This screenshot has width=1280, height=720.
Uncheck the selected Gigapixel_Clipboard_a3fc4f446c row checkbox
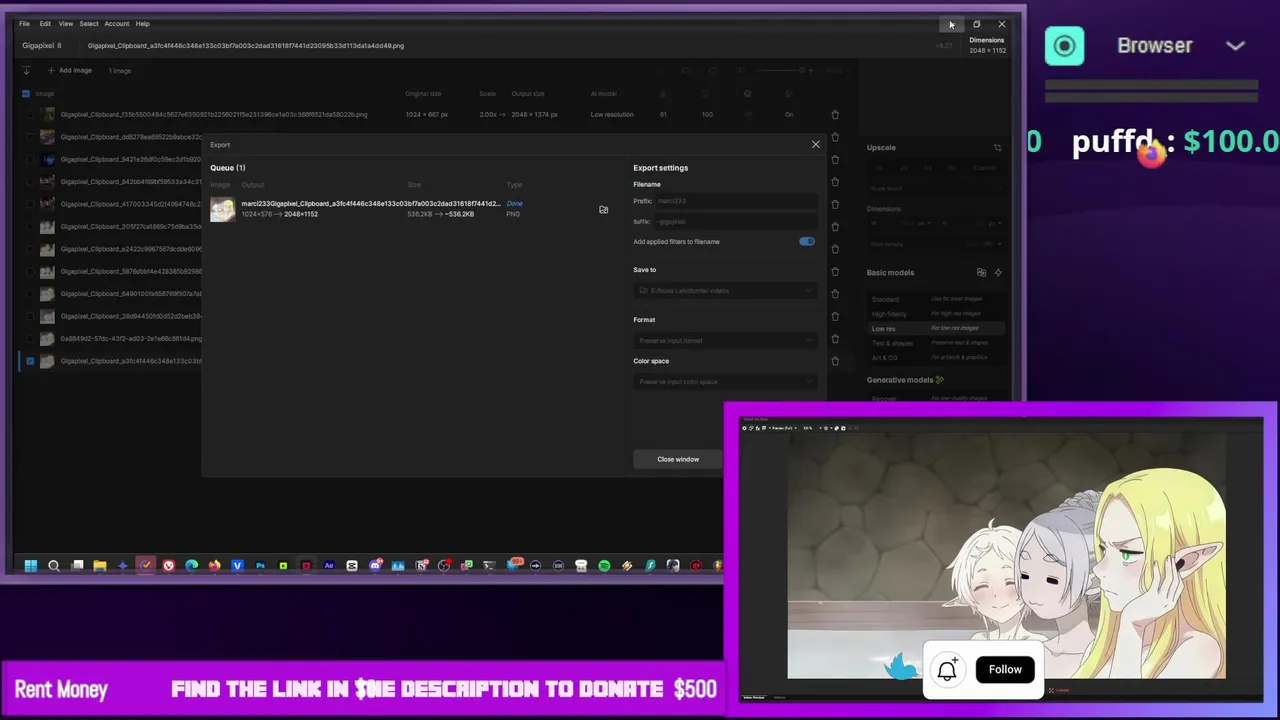click(x=30, y=361)
